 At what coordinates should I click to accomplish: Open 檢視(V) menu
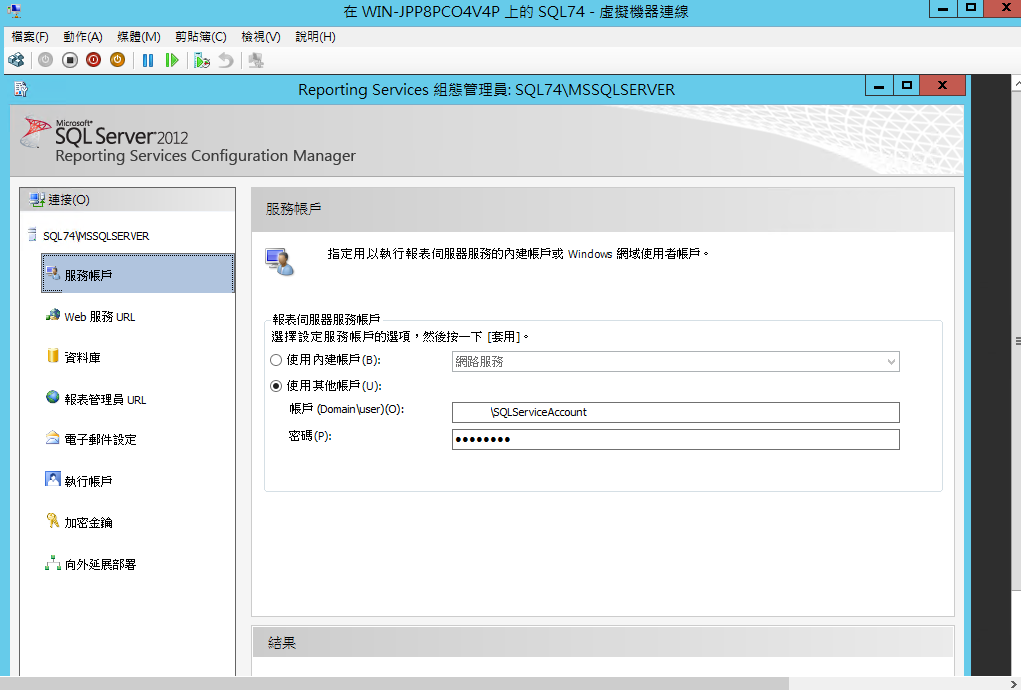260,37
